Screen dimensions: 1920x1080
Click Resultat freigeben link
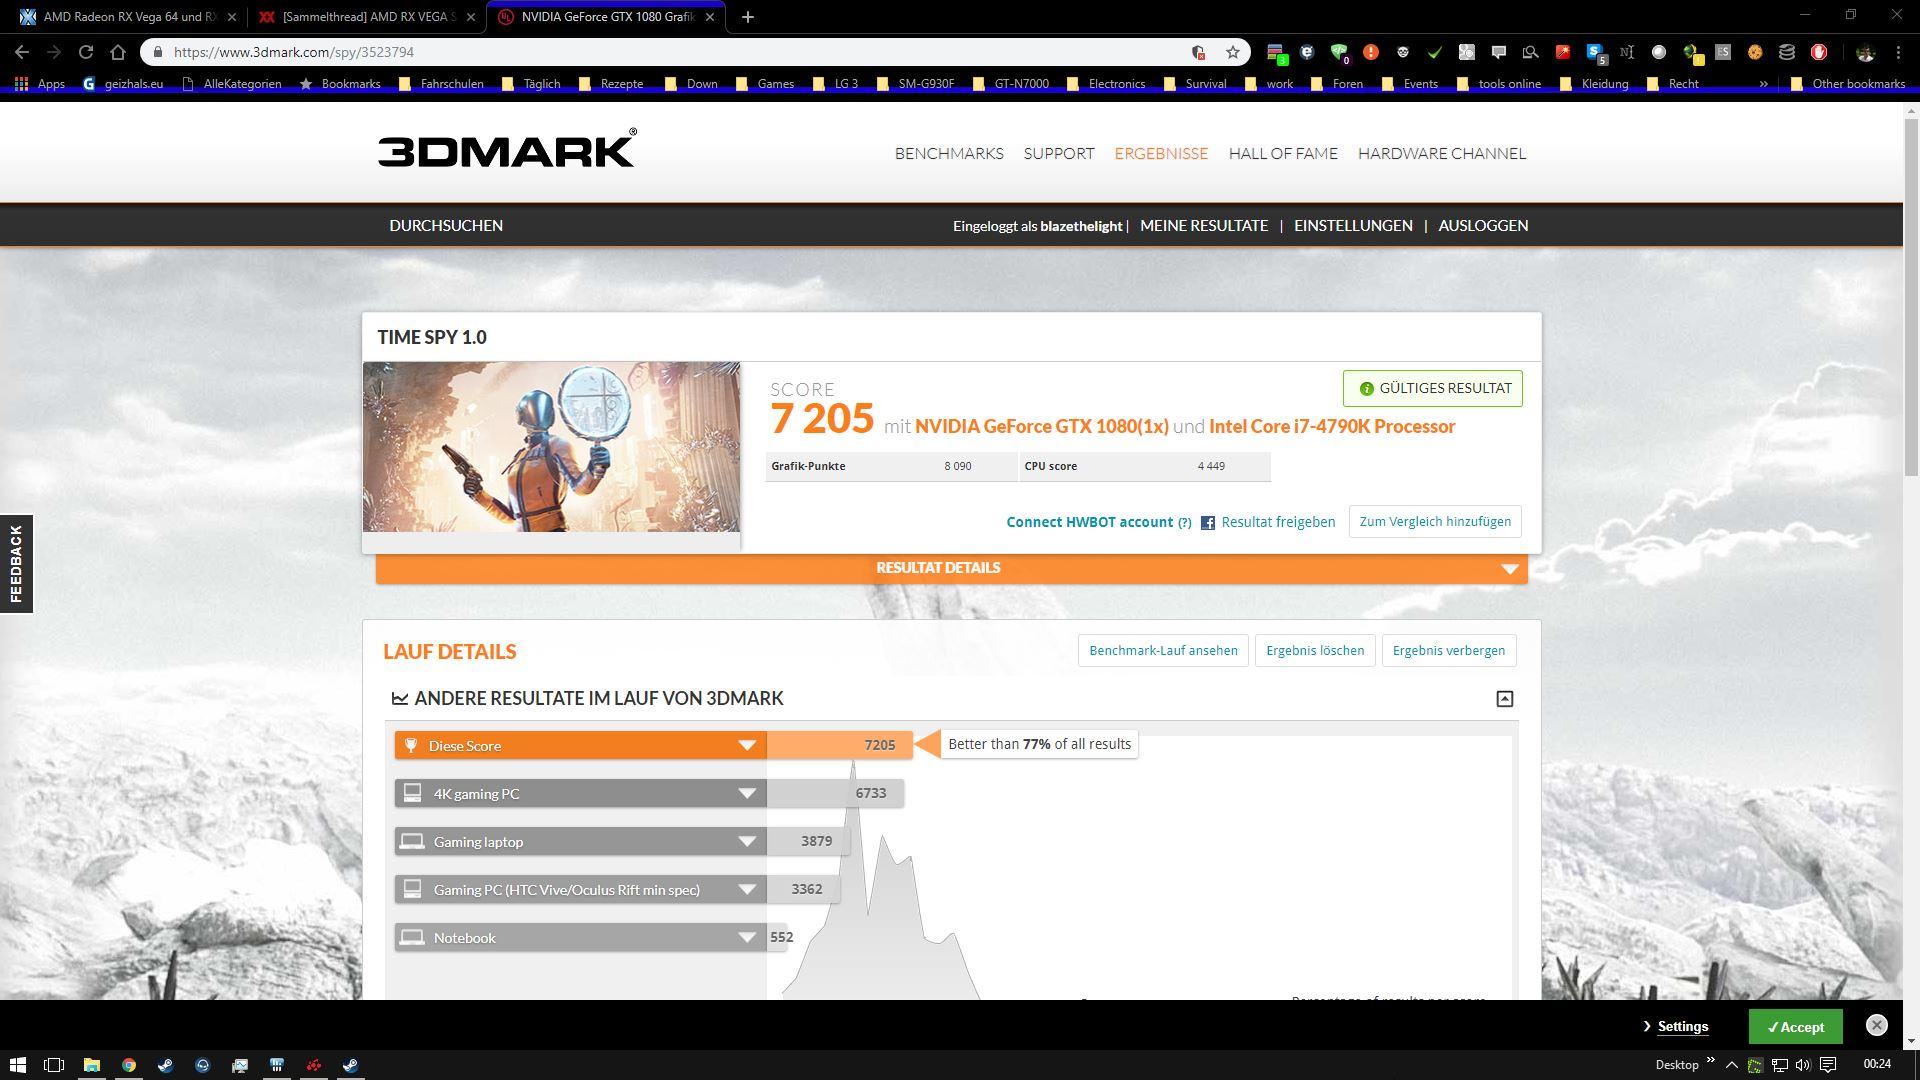(x=1278, y=522)
